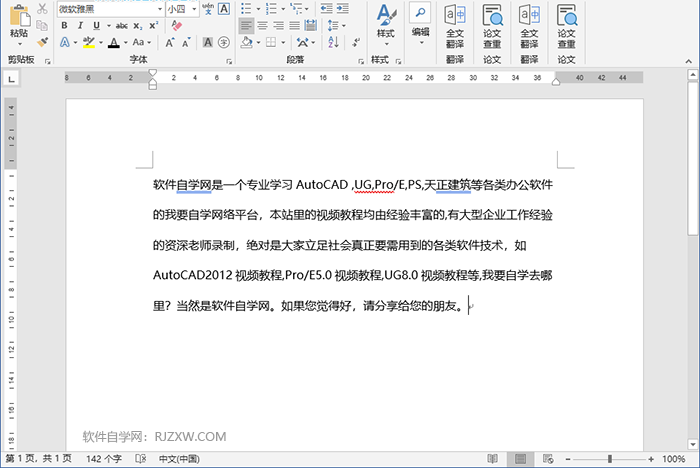Screen dimensions: 700x468
Task: Click the enclosed character (circled 字) icon
Action: [224, 42]
